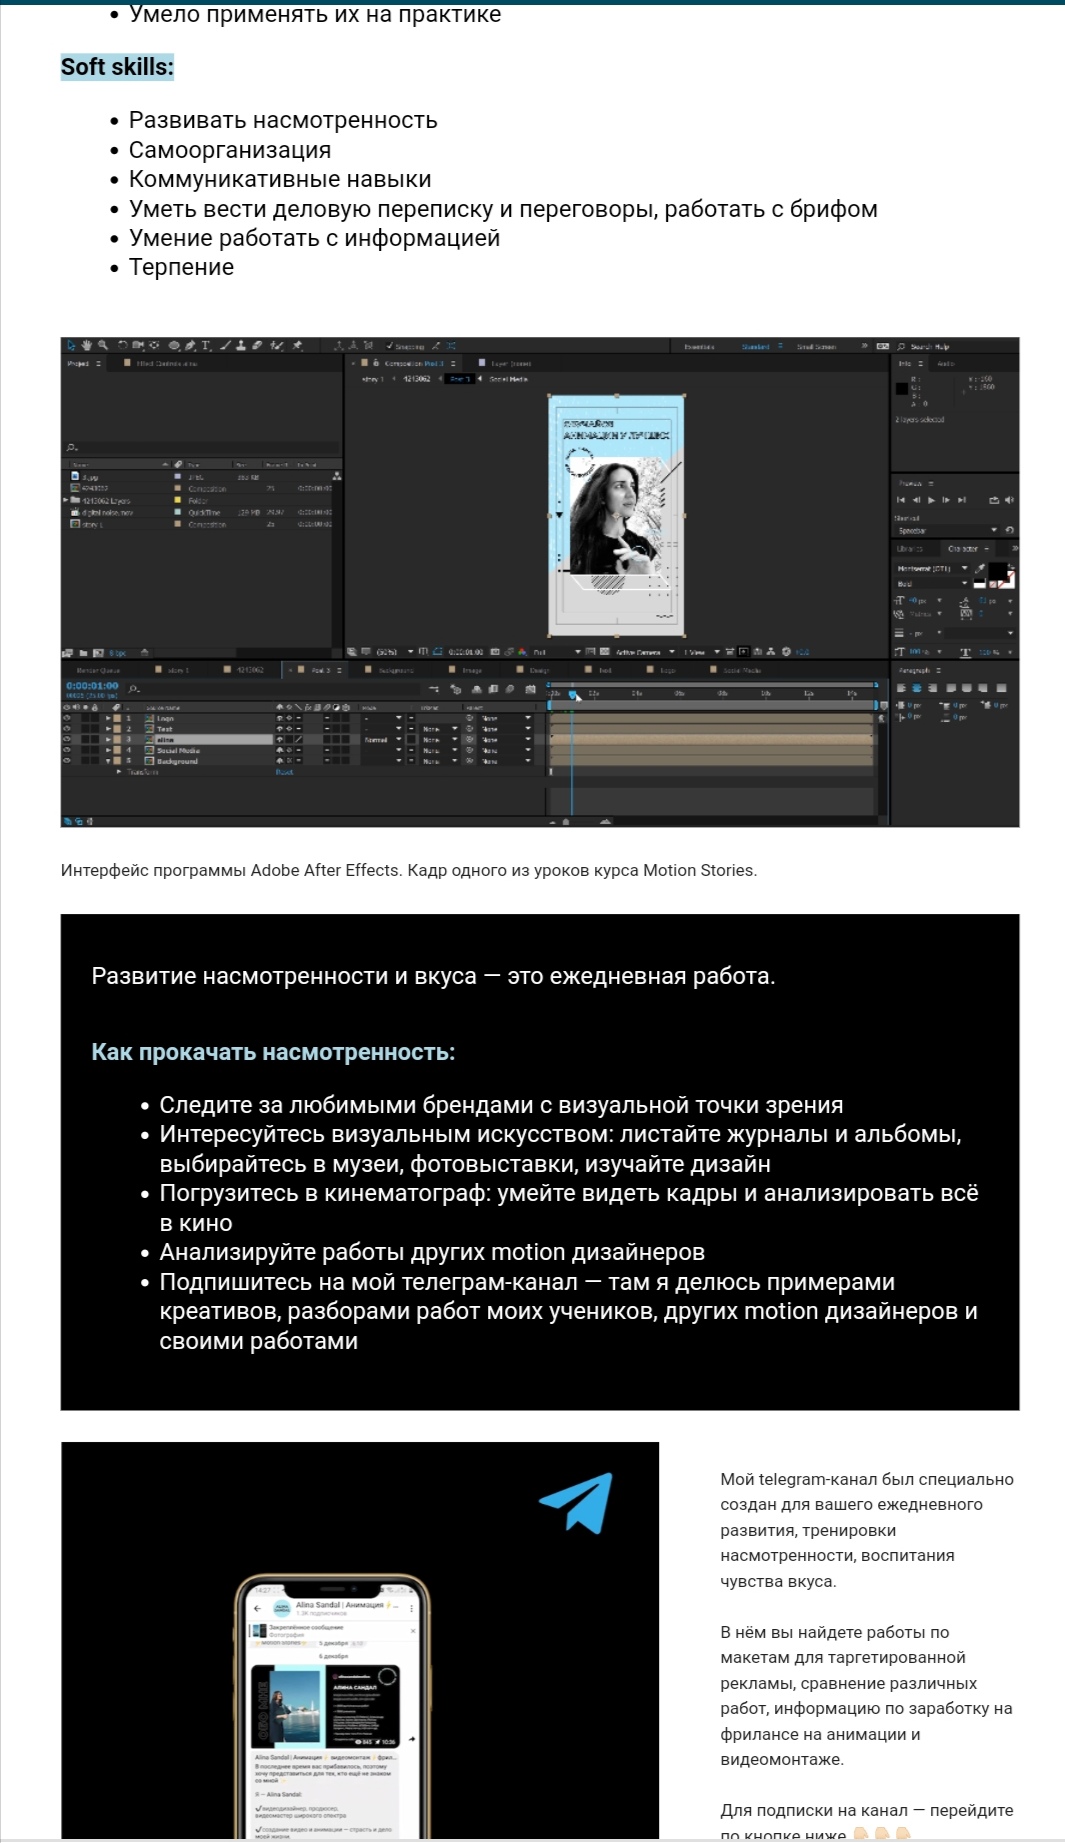The height and width of the screenshot is (1843, 1065).
Task: Click the black fill color swatch in Character panel
Action: click(996, 570)
